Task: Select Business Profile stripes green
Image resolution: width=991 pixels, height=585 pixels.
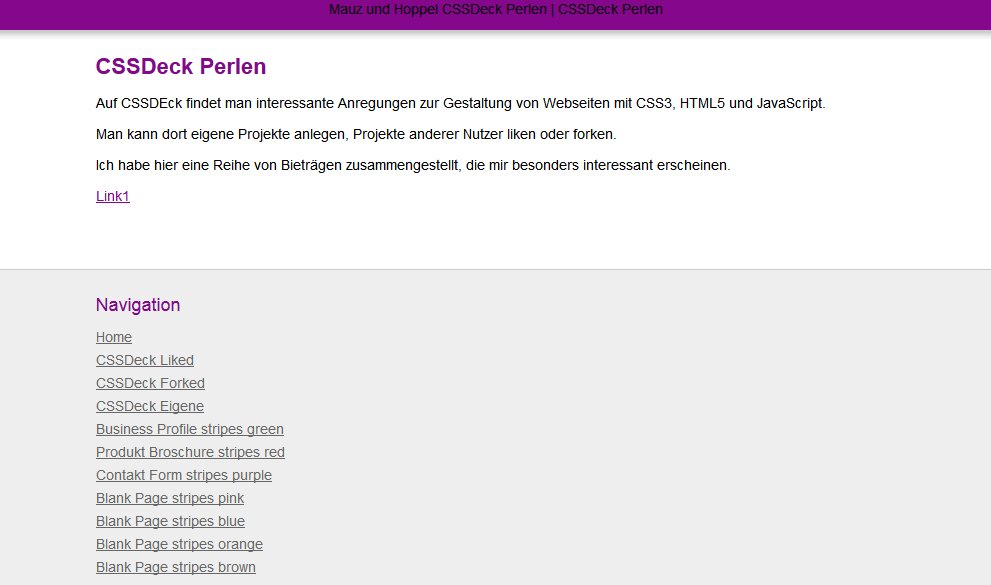Action: coord(189,429)
